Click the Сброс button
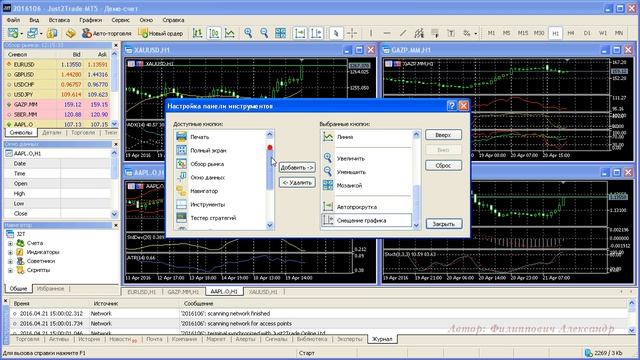This screenshot has width=640, height=360. [x=443, y=165]
